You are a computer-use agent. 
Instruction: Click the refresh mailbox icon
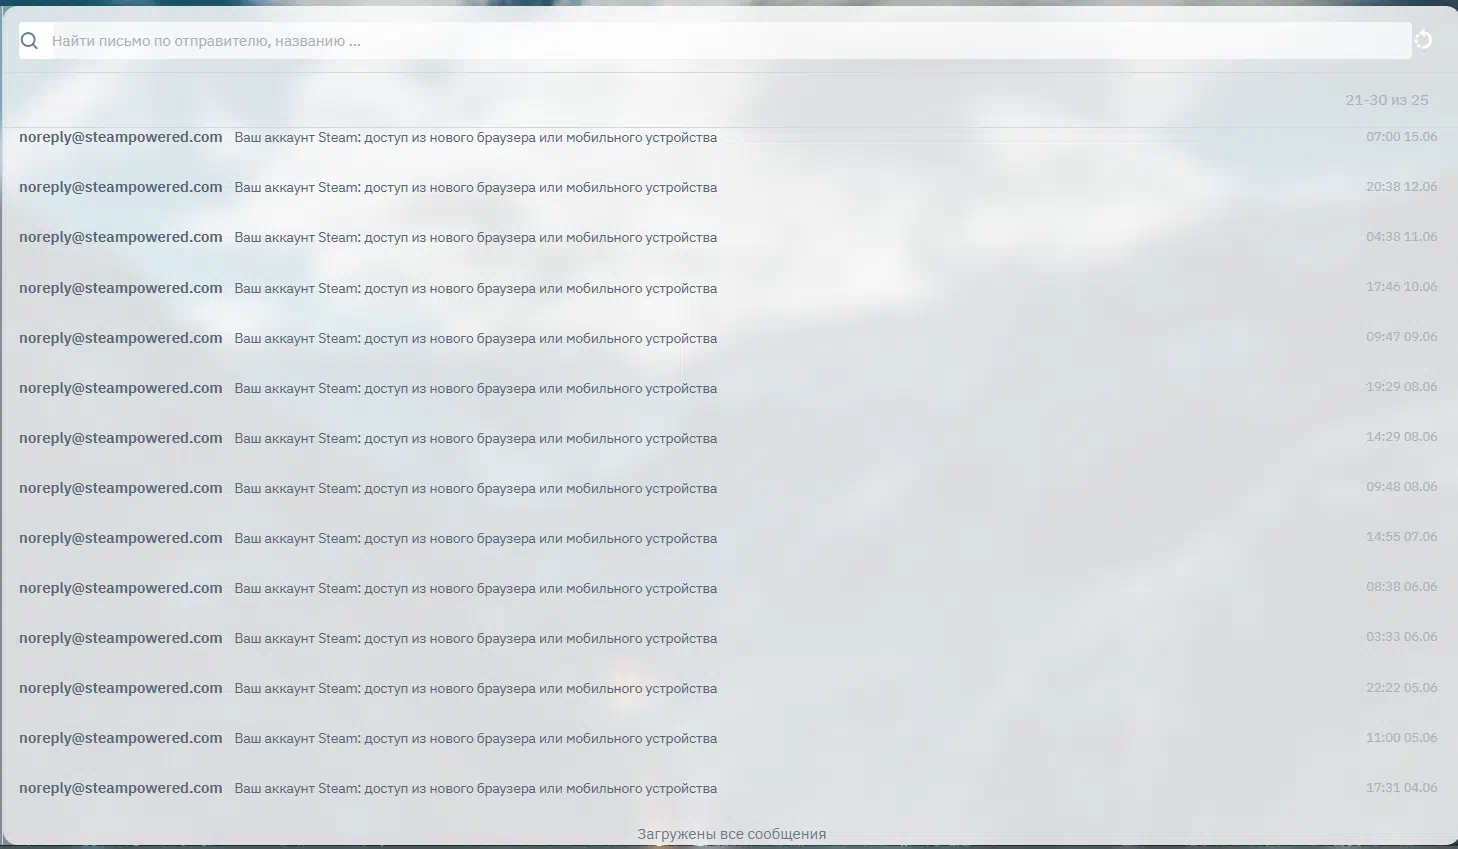1424,40
